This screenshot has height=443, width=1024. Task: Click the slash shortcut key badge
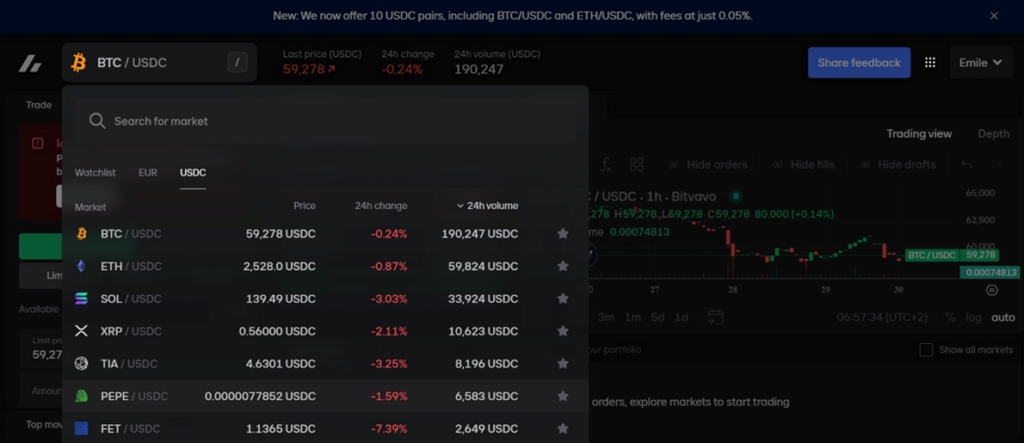[x=237, y=63]
